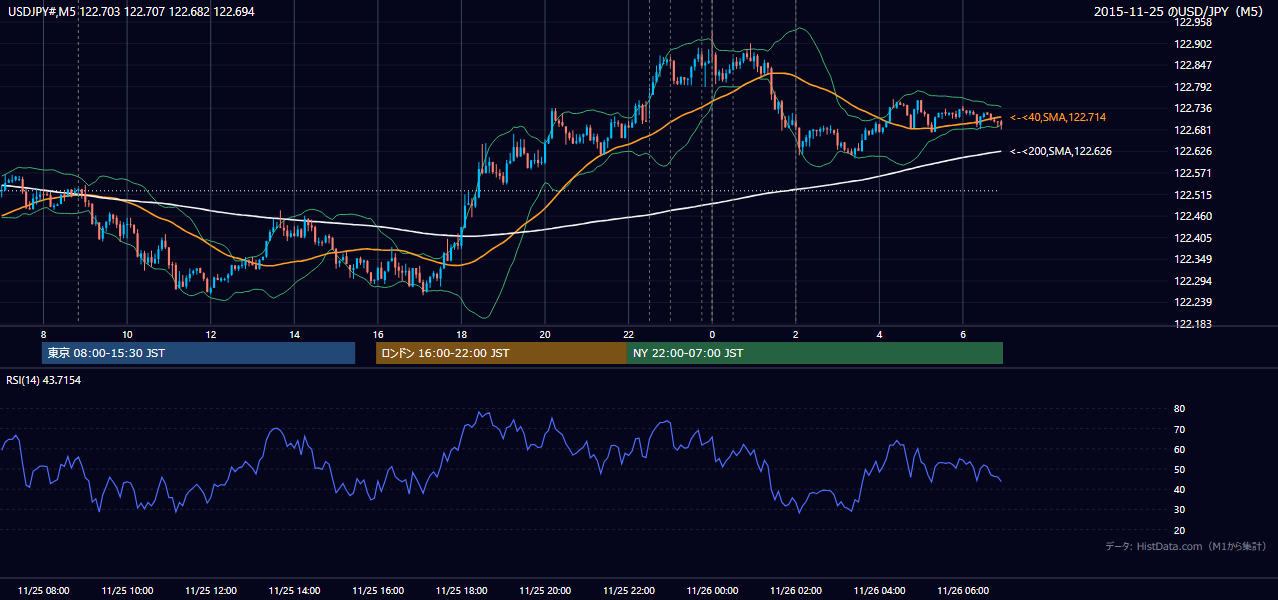
Task: Click the 11/26 02:00 time axis label
Action: pos(796,591)
